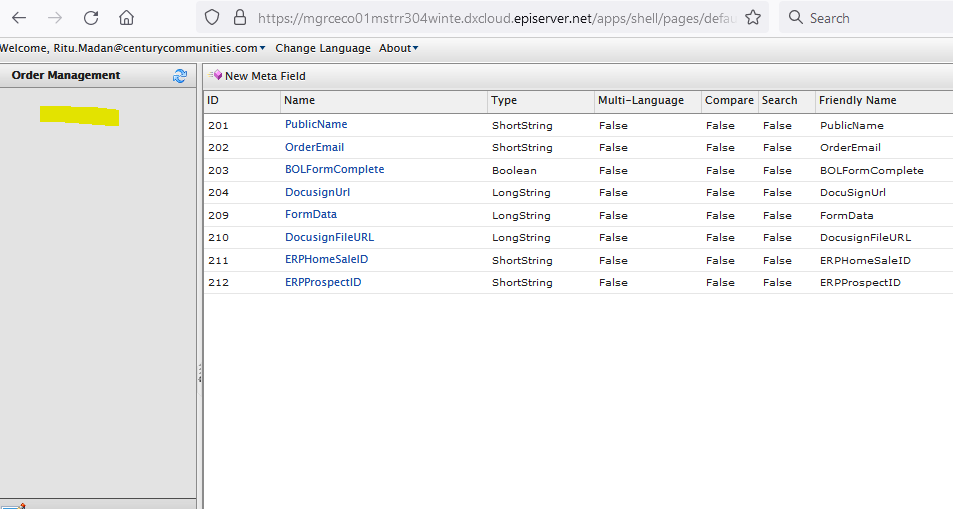The image size is (953, 509).
Task: Click the browser back arrow
Action: 19,18
